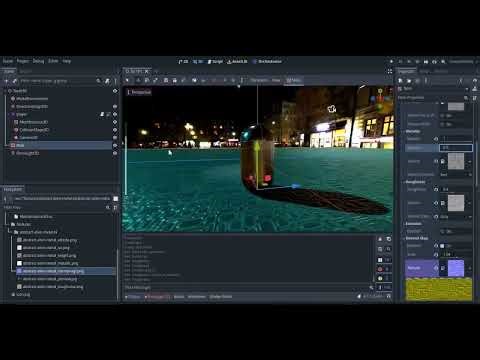This screenshot has width=480, height=360.
Task: Open the AssetLib workspace
Action: (237, 61)
